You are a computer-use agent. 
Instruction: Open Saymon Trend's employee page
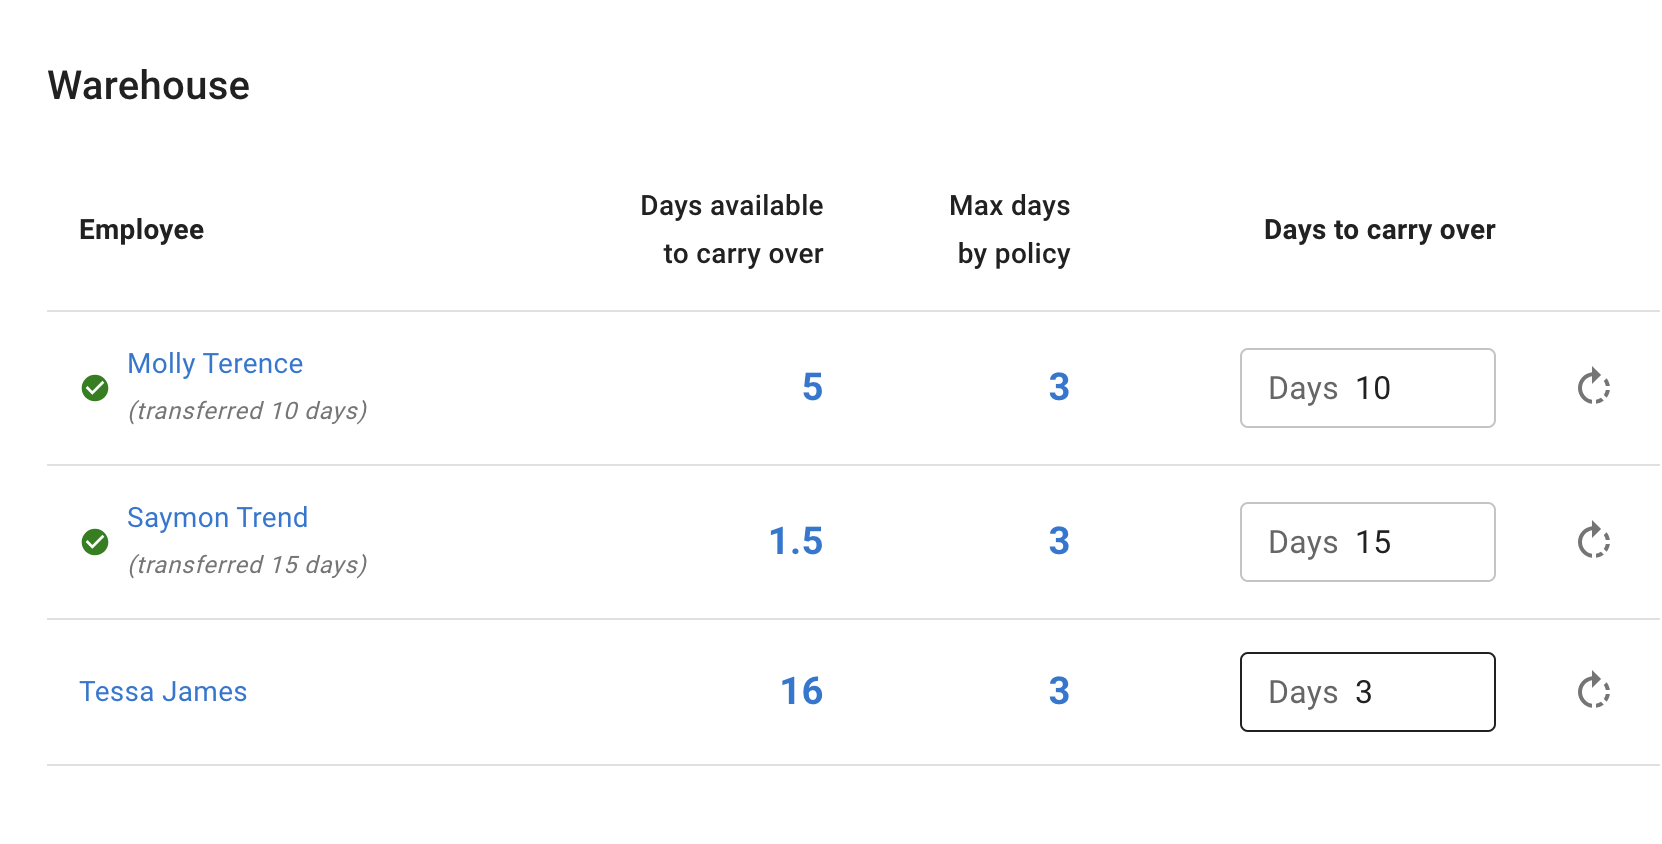217,517
